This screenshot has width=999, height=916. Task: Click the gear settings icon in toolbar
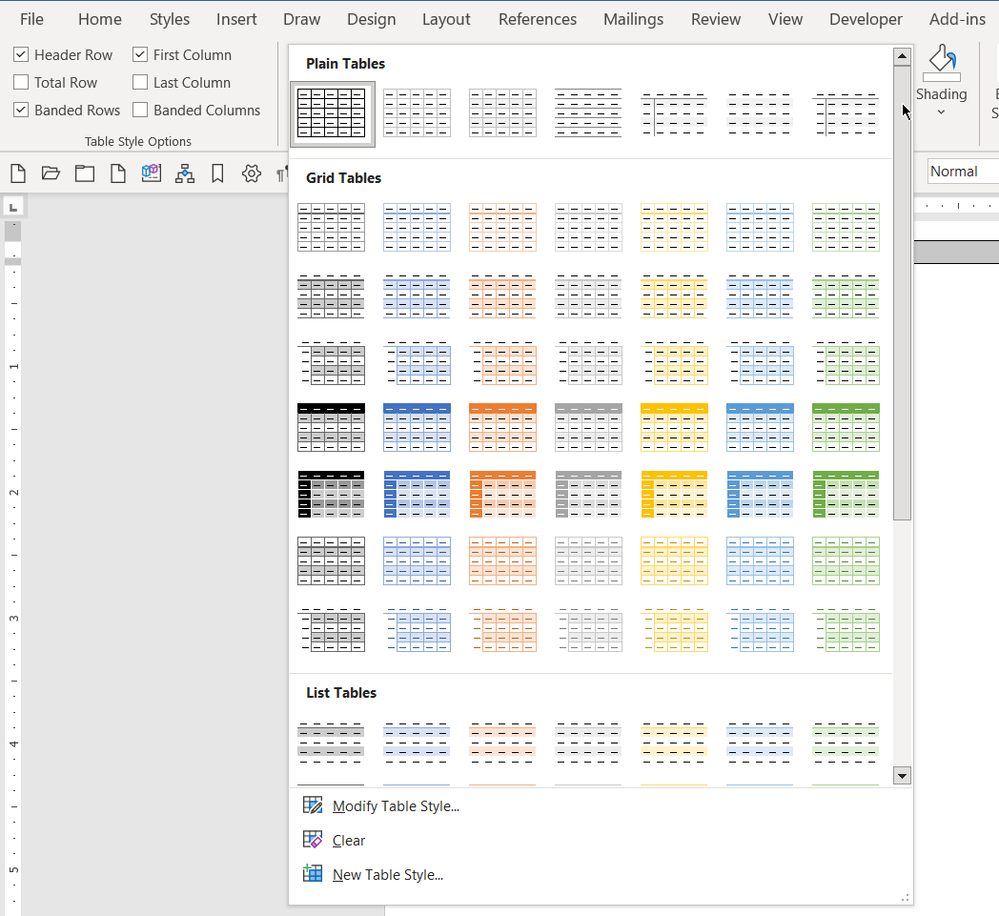click(252, 173)
